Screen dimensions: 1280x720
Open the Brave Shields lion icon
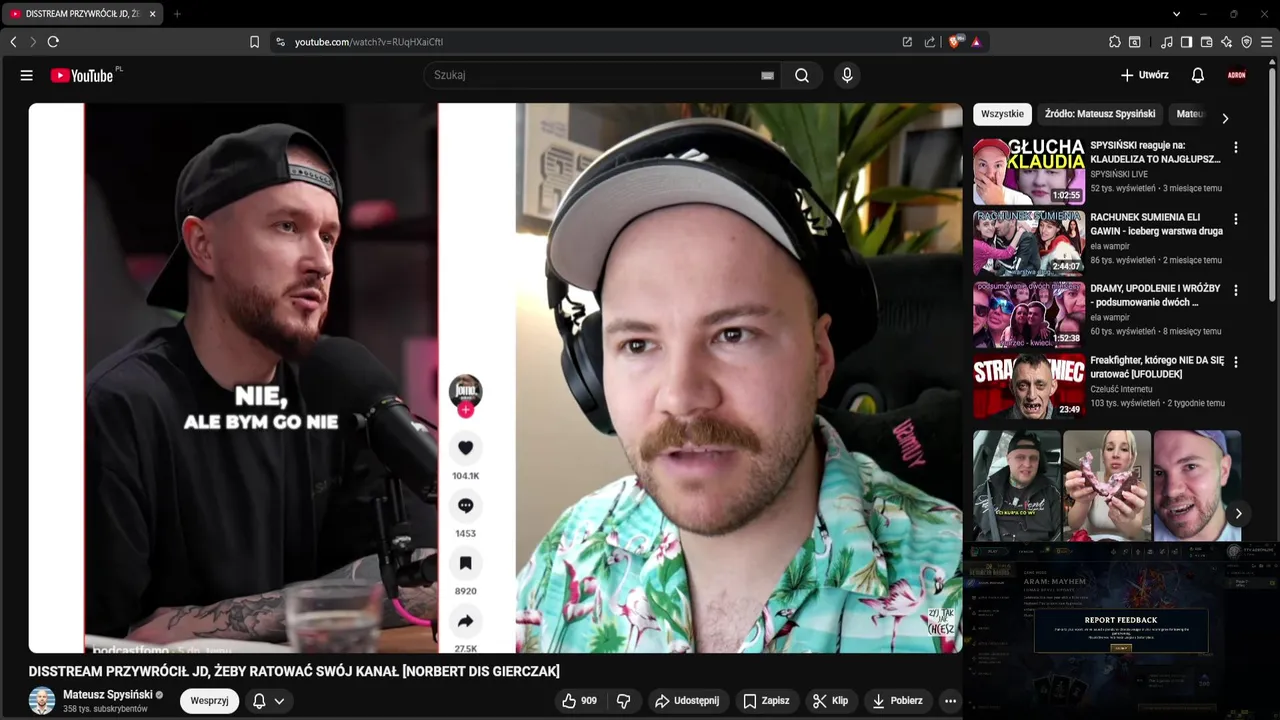tap(954, 42)
